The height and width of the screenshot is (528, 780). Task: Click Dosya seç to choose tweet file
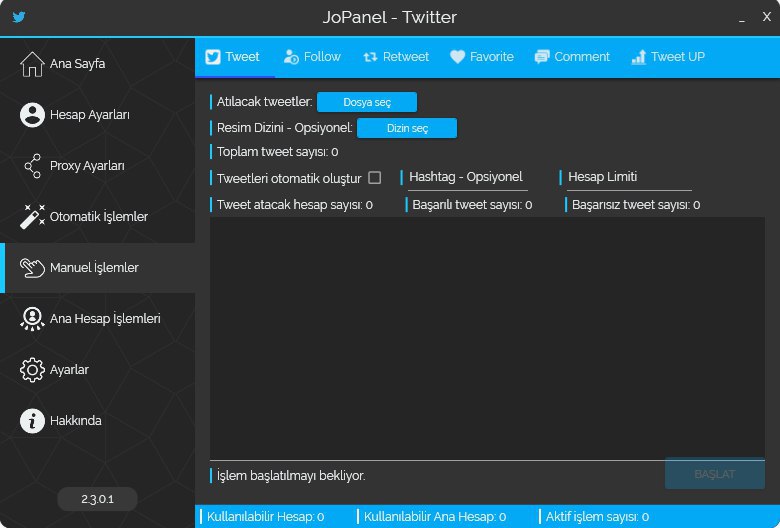pos(367,102)
